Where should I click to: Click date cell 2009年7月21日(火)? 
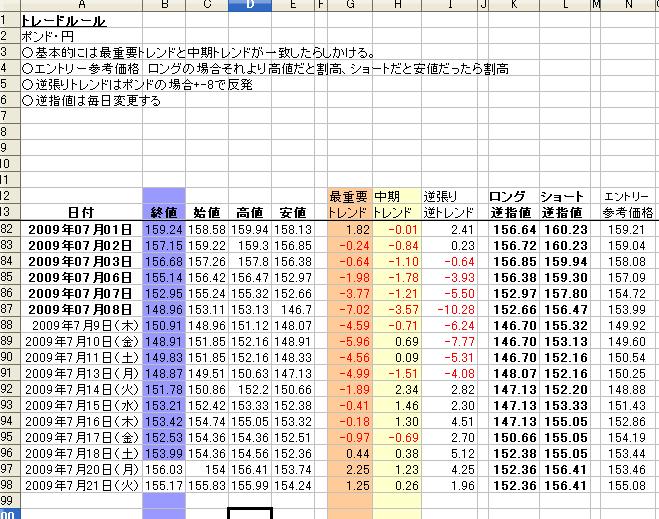pyautogui.click(x=81, y=485)
